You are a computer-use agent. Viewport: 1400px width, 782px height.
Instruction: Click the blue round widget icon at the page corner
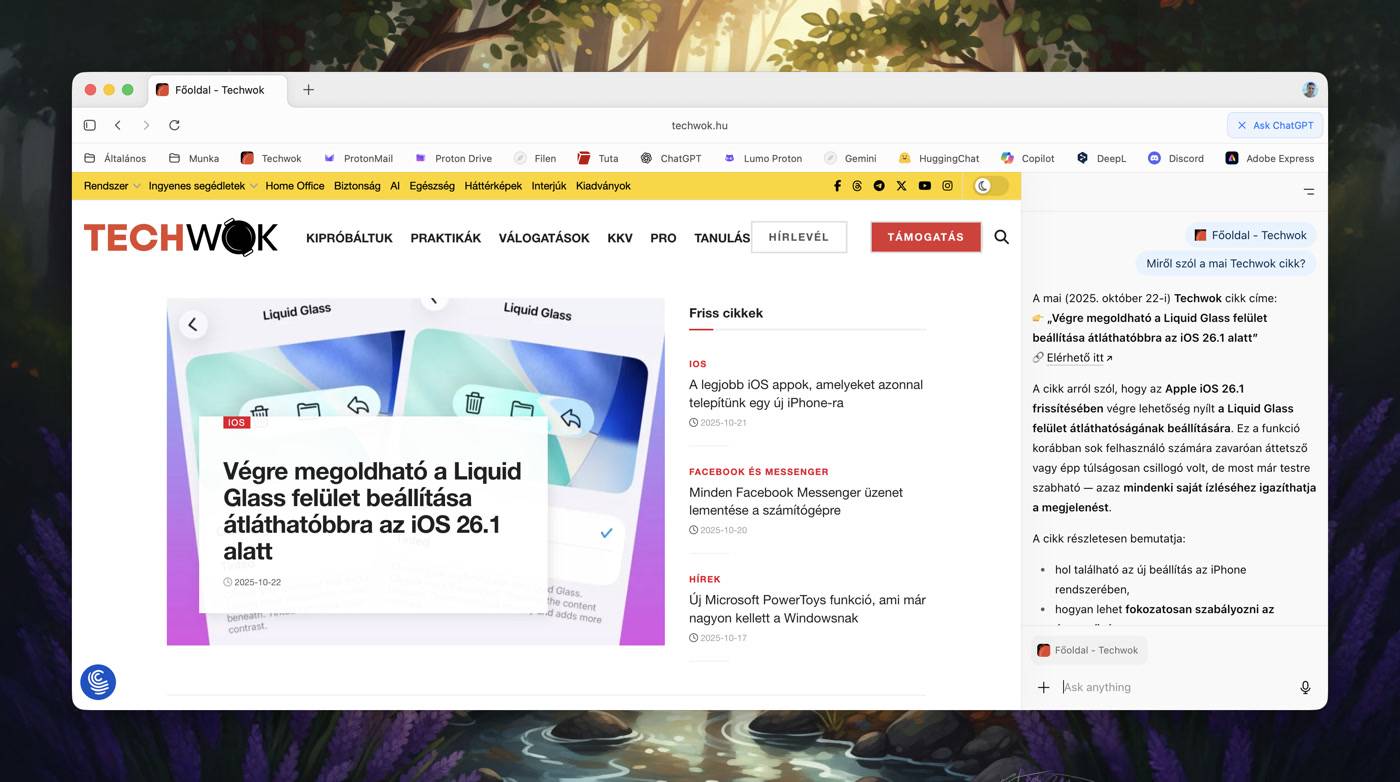point(98,682)
